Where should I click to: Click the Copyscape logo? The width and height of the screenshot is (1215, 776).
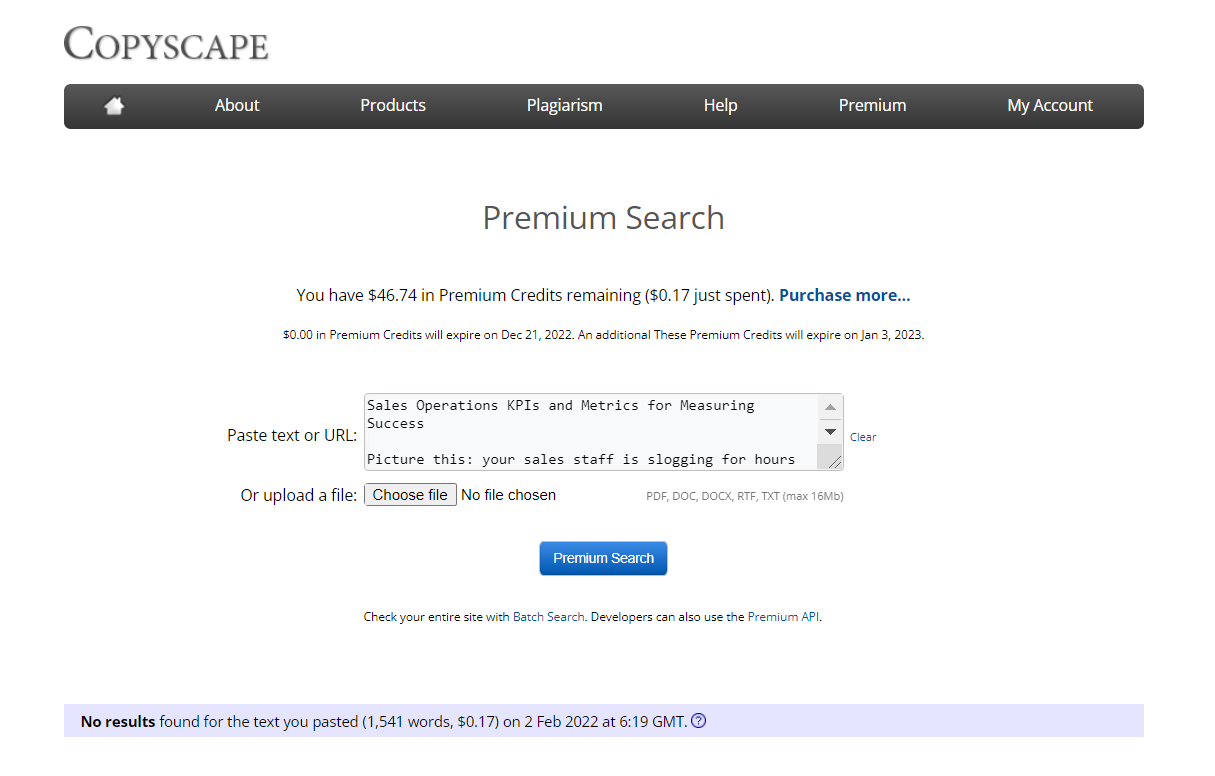point(166,44)
